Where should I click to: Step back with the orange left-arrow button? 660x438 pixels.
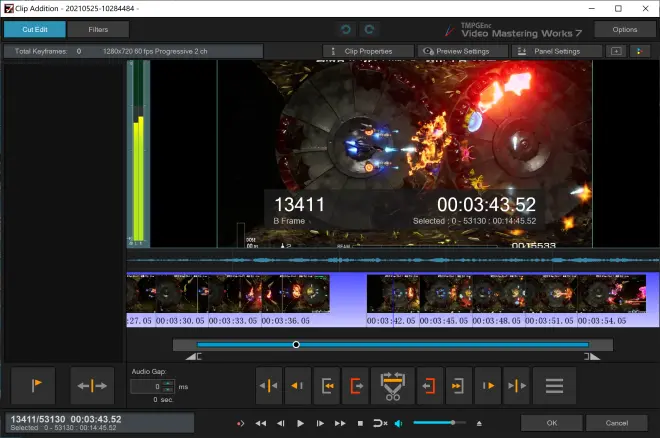click(x=298, y=385)
